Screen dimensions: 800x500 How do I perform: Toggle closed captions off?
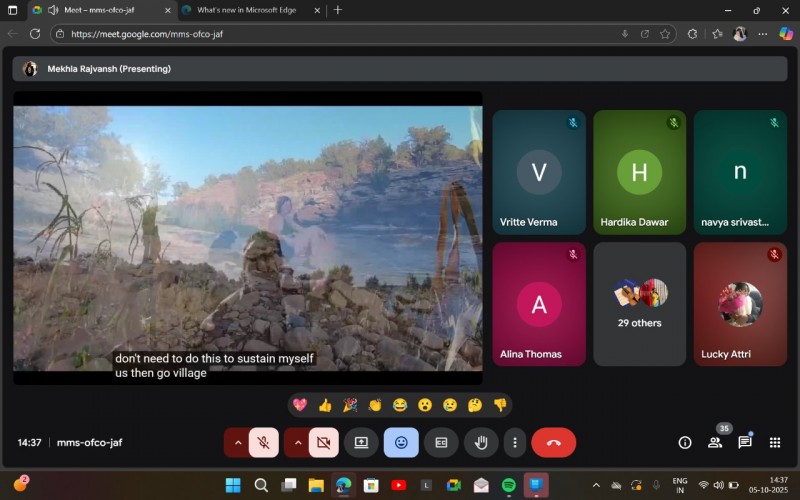[441, 442]
